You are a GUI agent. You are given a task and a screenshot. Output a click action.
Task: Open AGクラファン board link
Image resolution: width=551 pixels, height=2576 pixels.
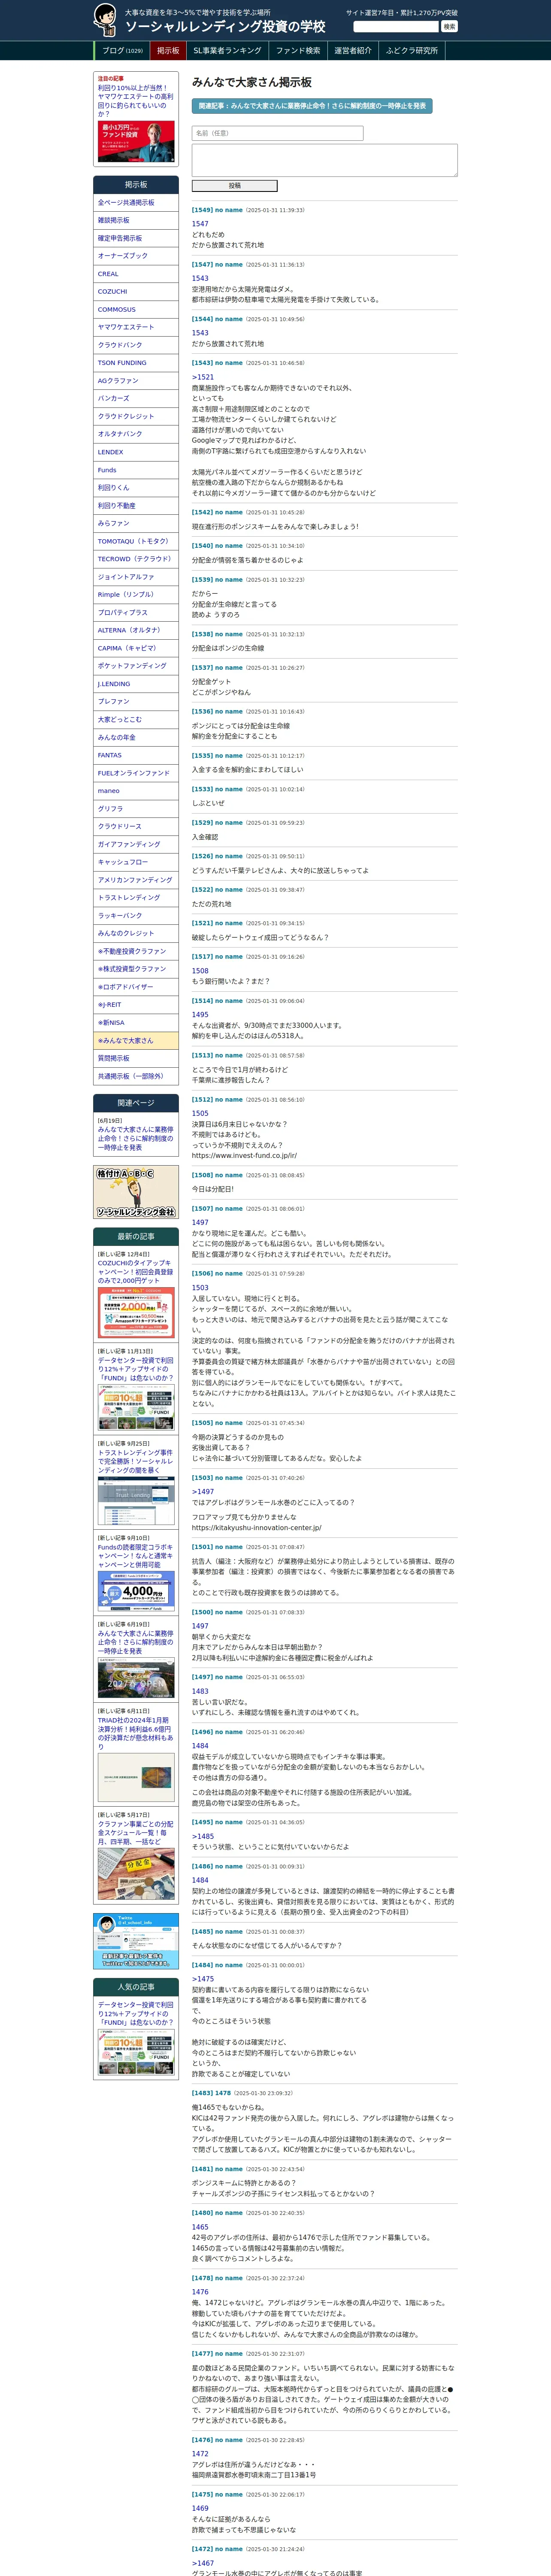tap(136, 381)
